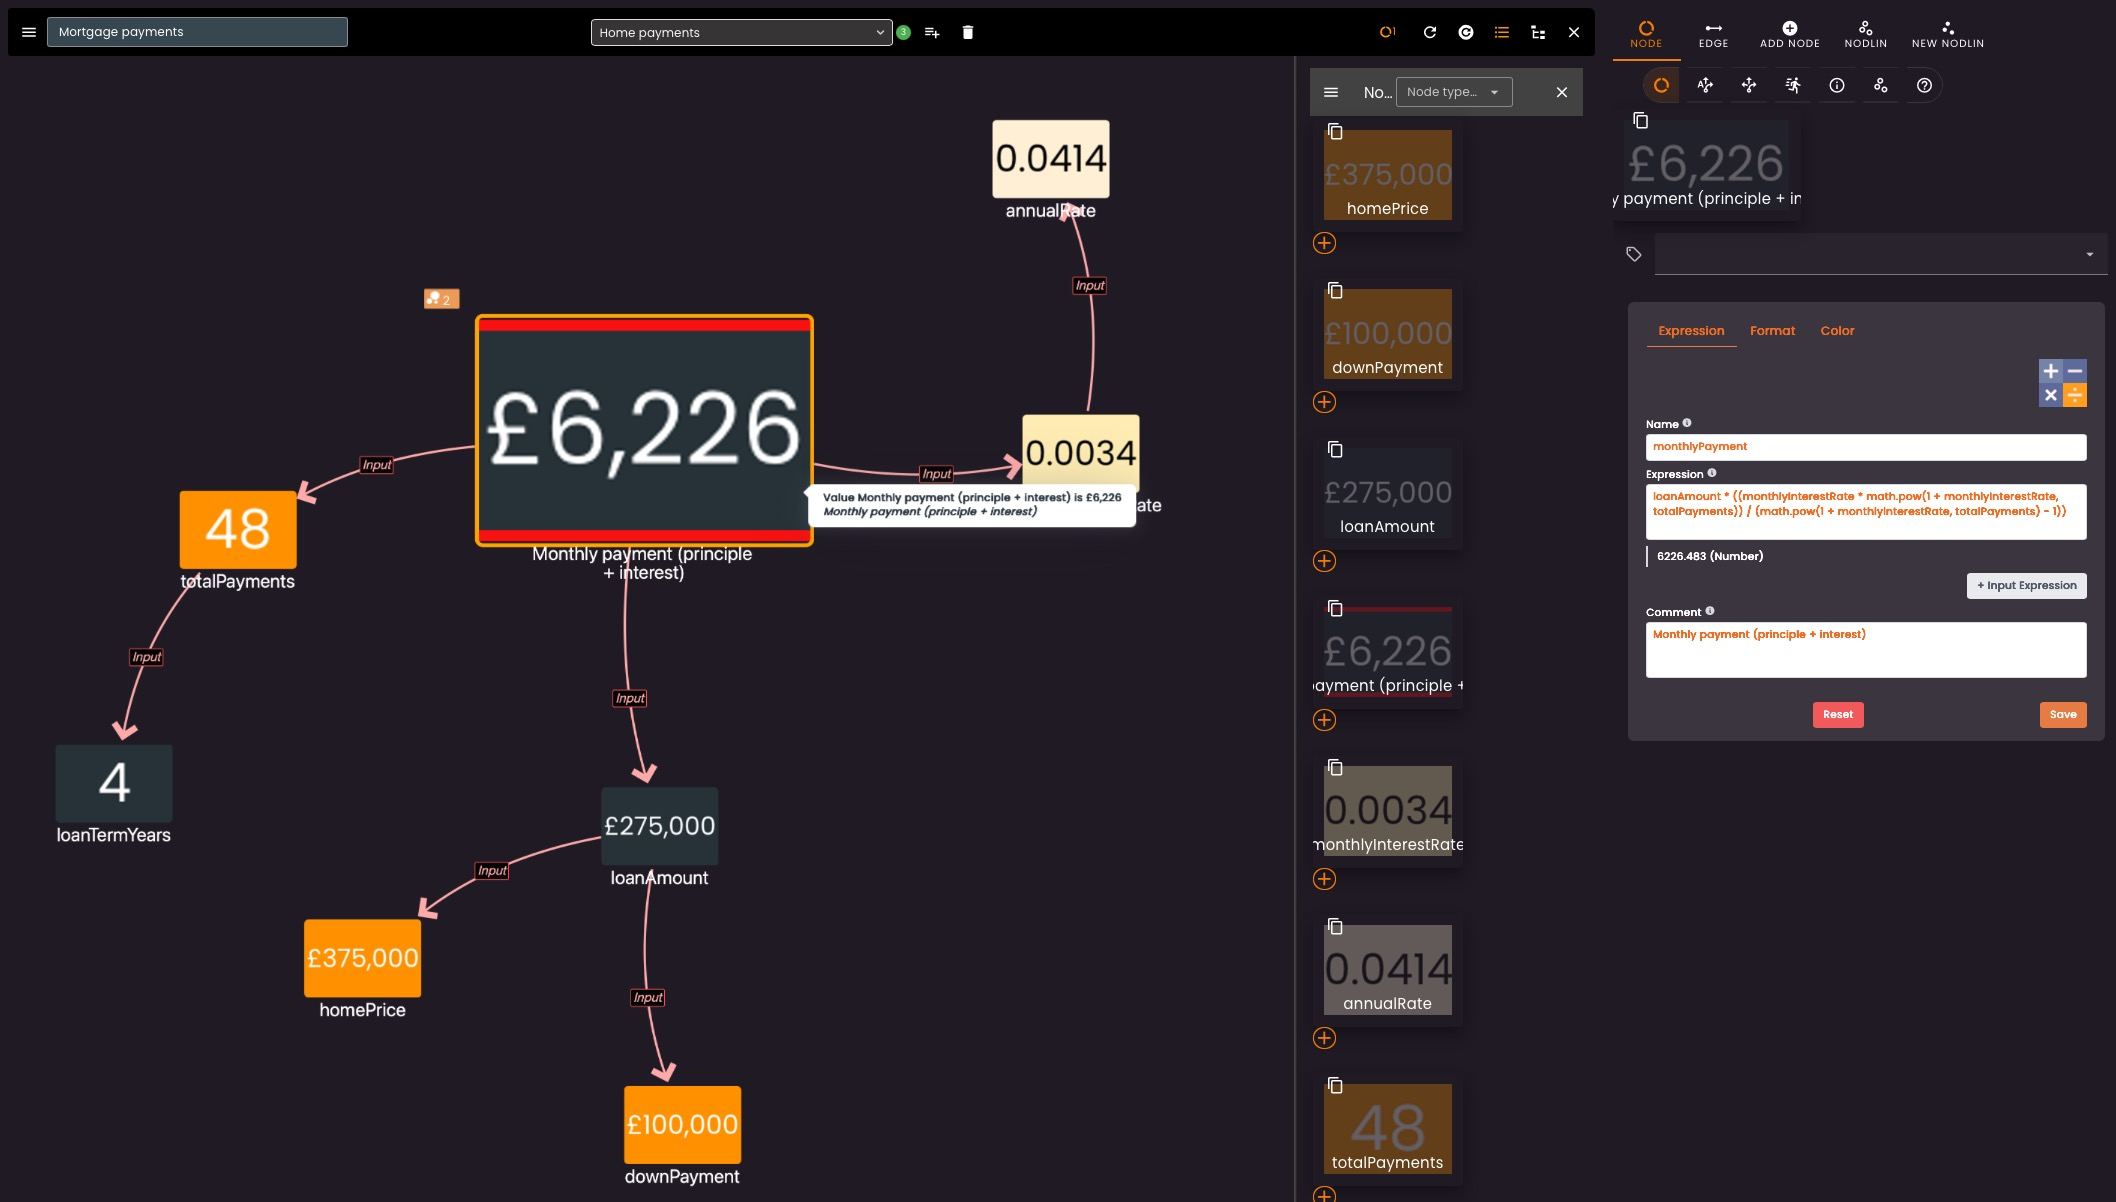Open the ADD NODE tab
Screen dimensions: 2116x1202
point(1789,34)
